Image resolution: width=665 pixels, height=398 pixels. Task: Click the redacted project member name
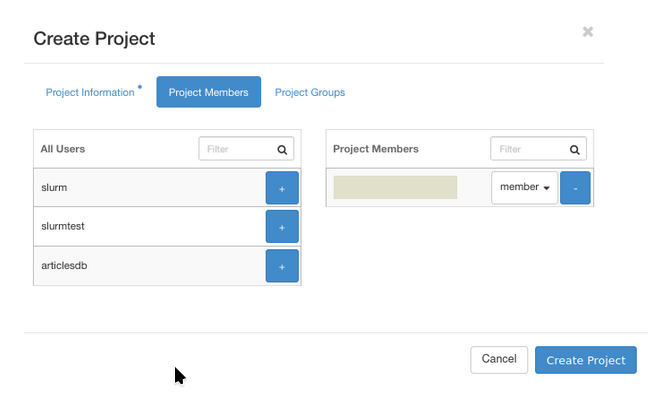(x=395, y=188)
